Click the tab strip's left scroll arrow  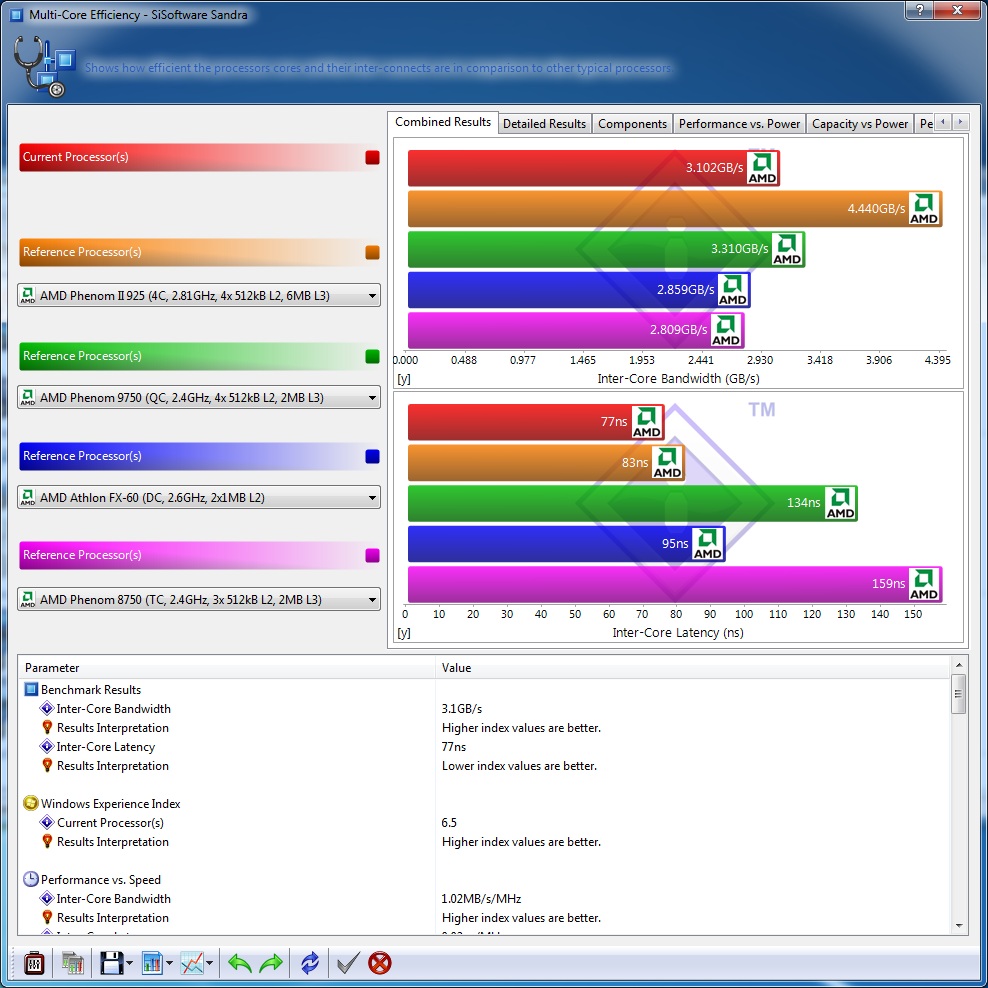point(943,122)
